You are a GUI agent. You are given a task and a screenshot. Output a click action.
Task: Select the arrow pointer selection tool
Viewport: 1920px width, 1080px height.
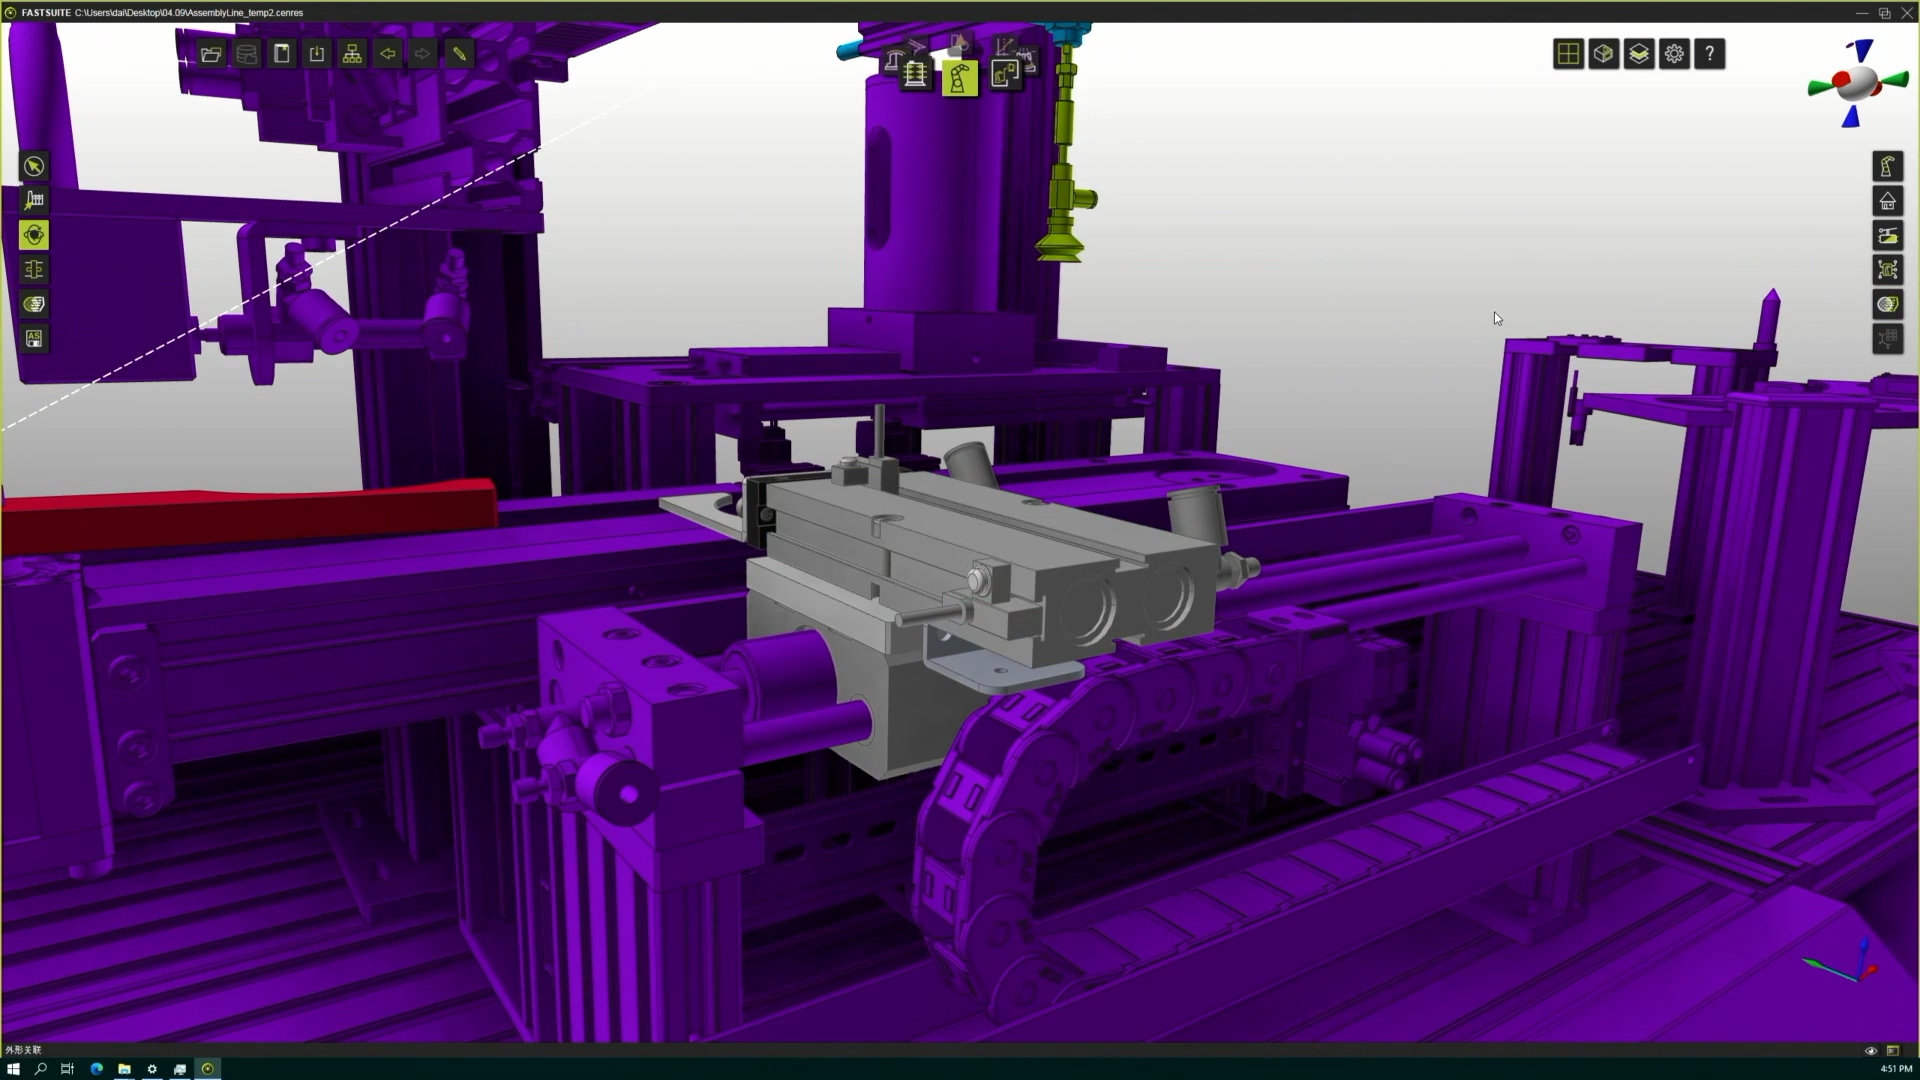[34, 166]
